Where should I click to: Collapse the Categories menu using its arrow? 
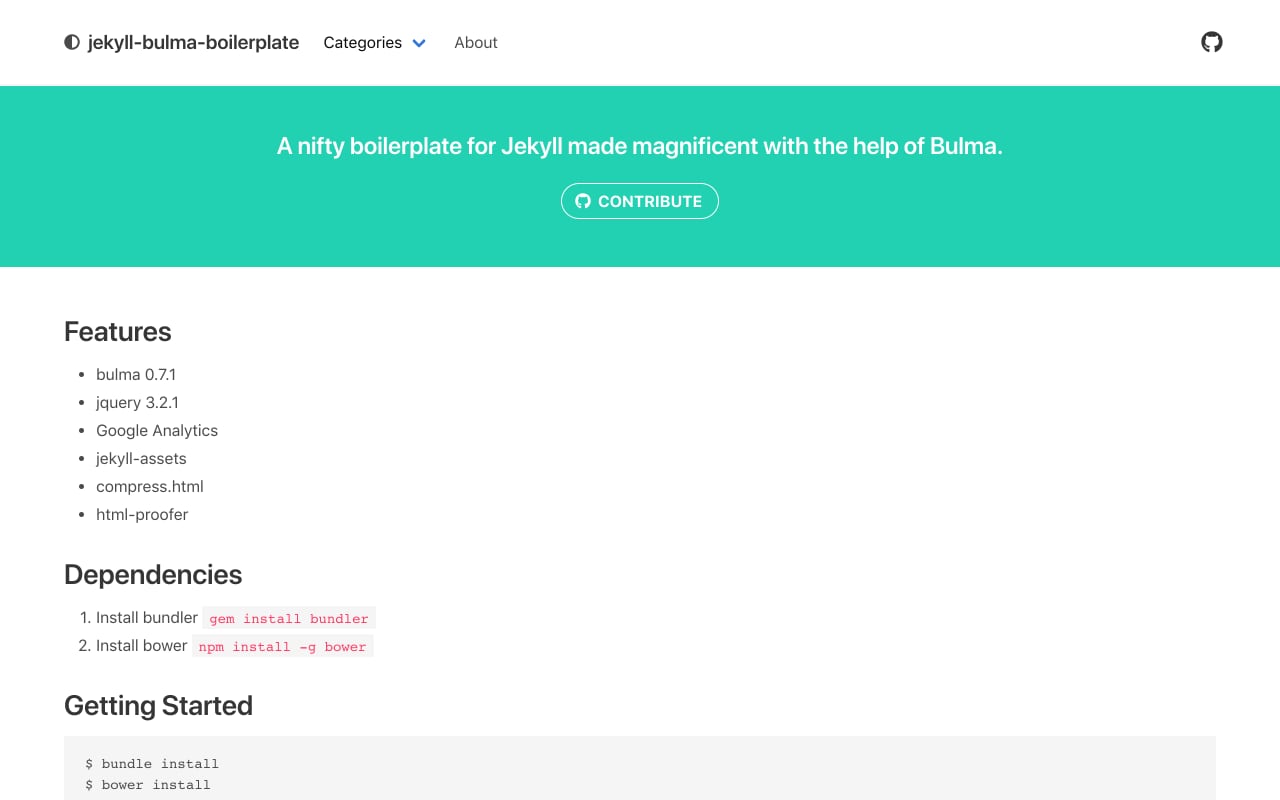(418, 43)
